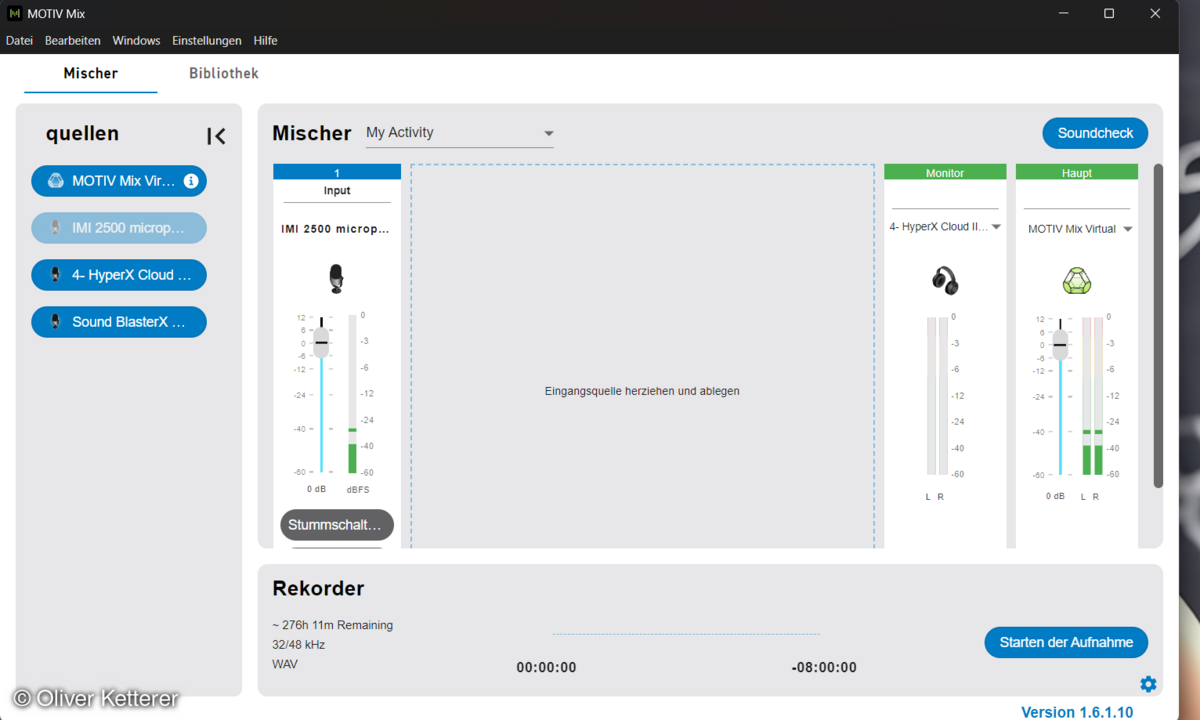Click 276h 11m Remaining text
Viewport: 1200px width, 720px height.
(x=332, y=625)
